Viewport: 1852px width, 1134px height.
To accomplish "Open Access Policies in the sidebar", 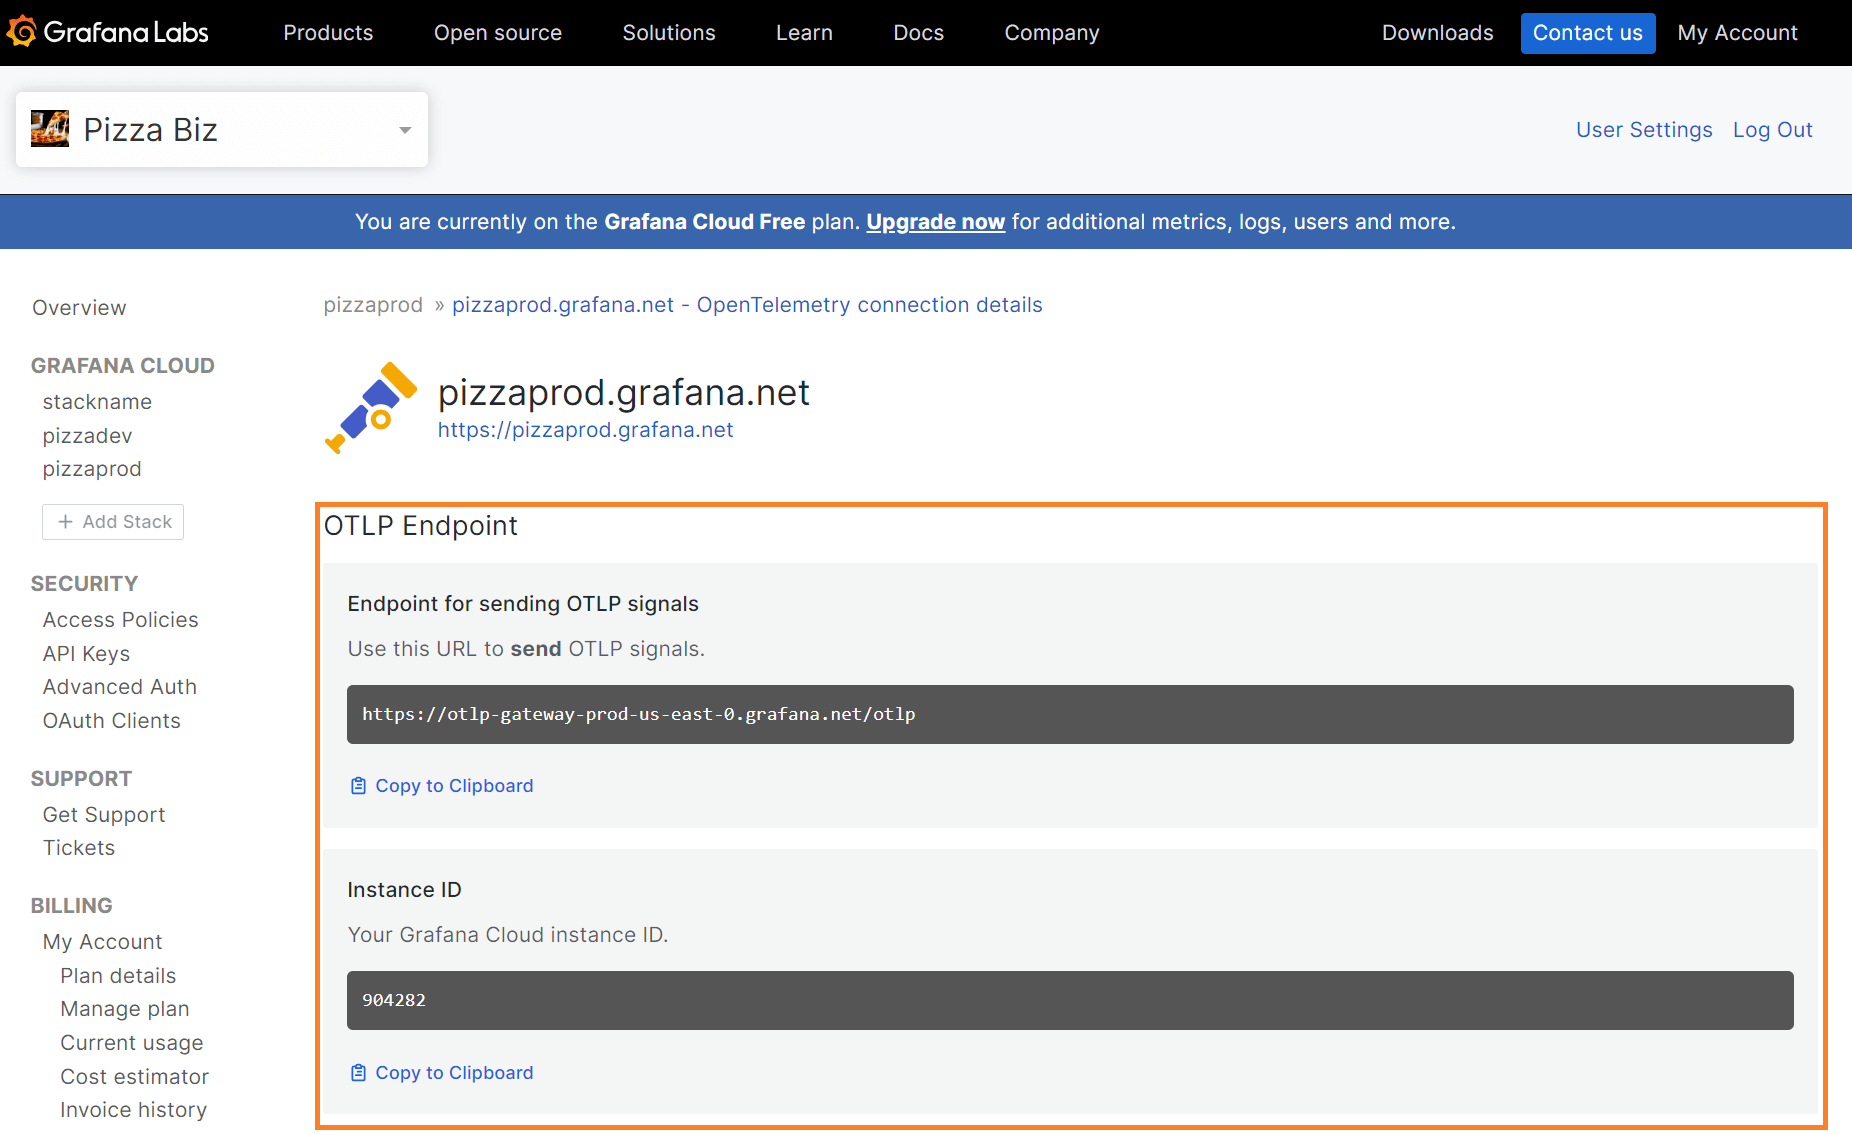I will tap(120, 620).
